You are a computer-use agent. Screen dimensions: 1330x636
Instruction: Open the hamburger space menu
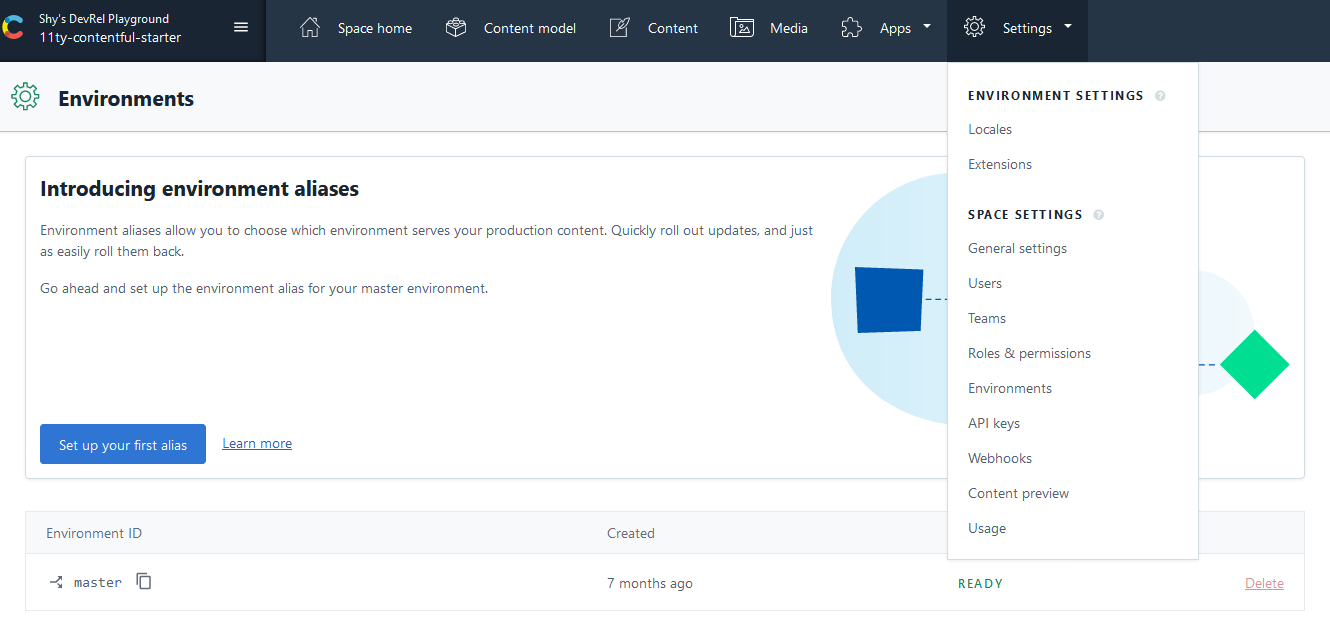coord(241,27)
